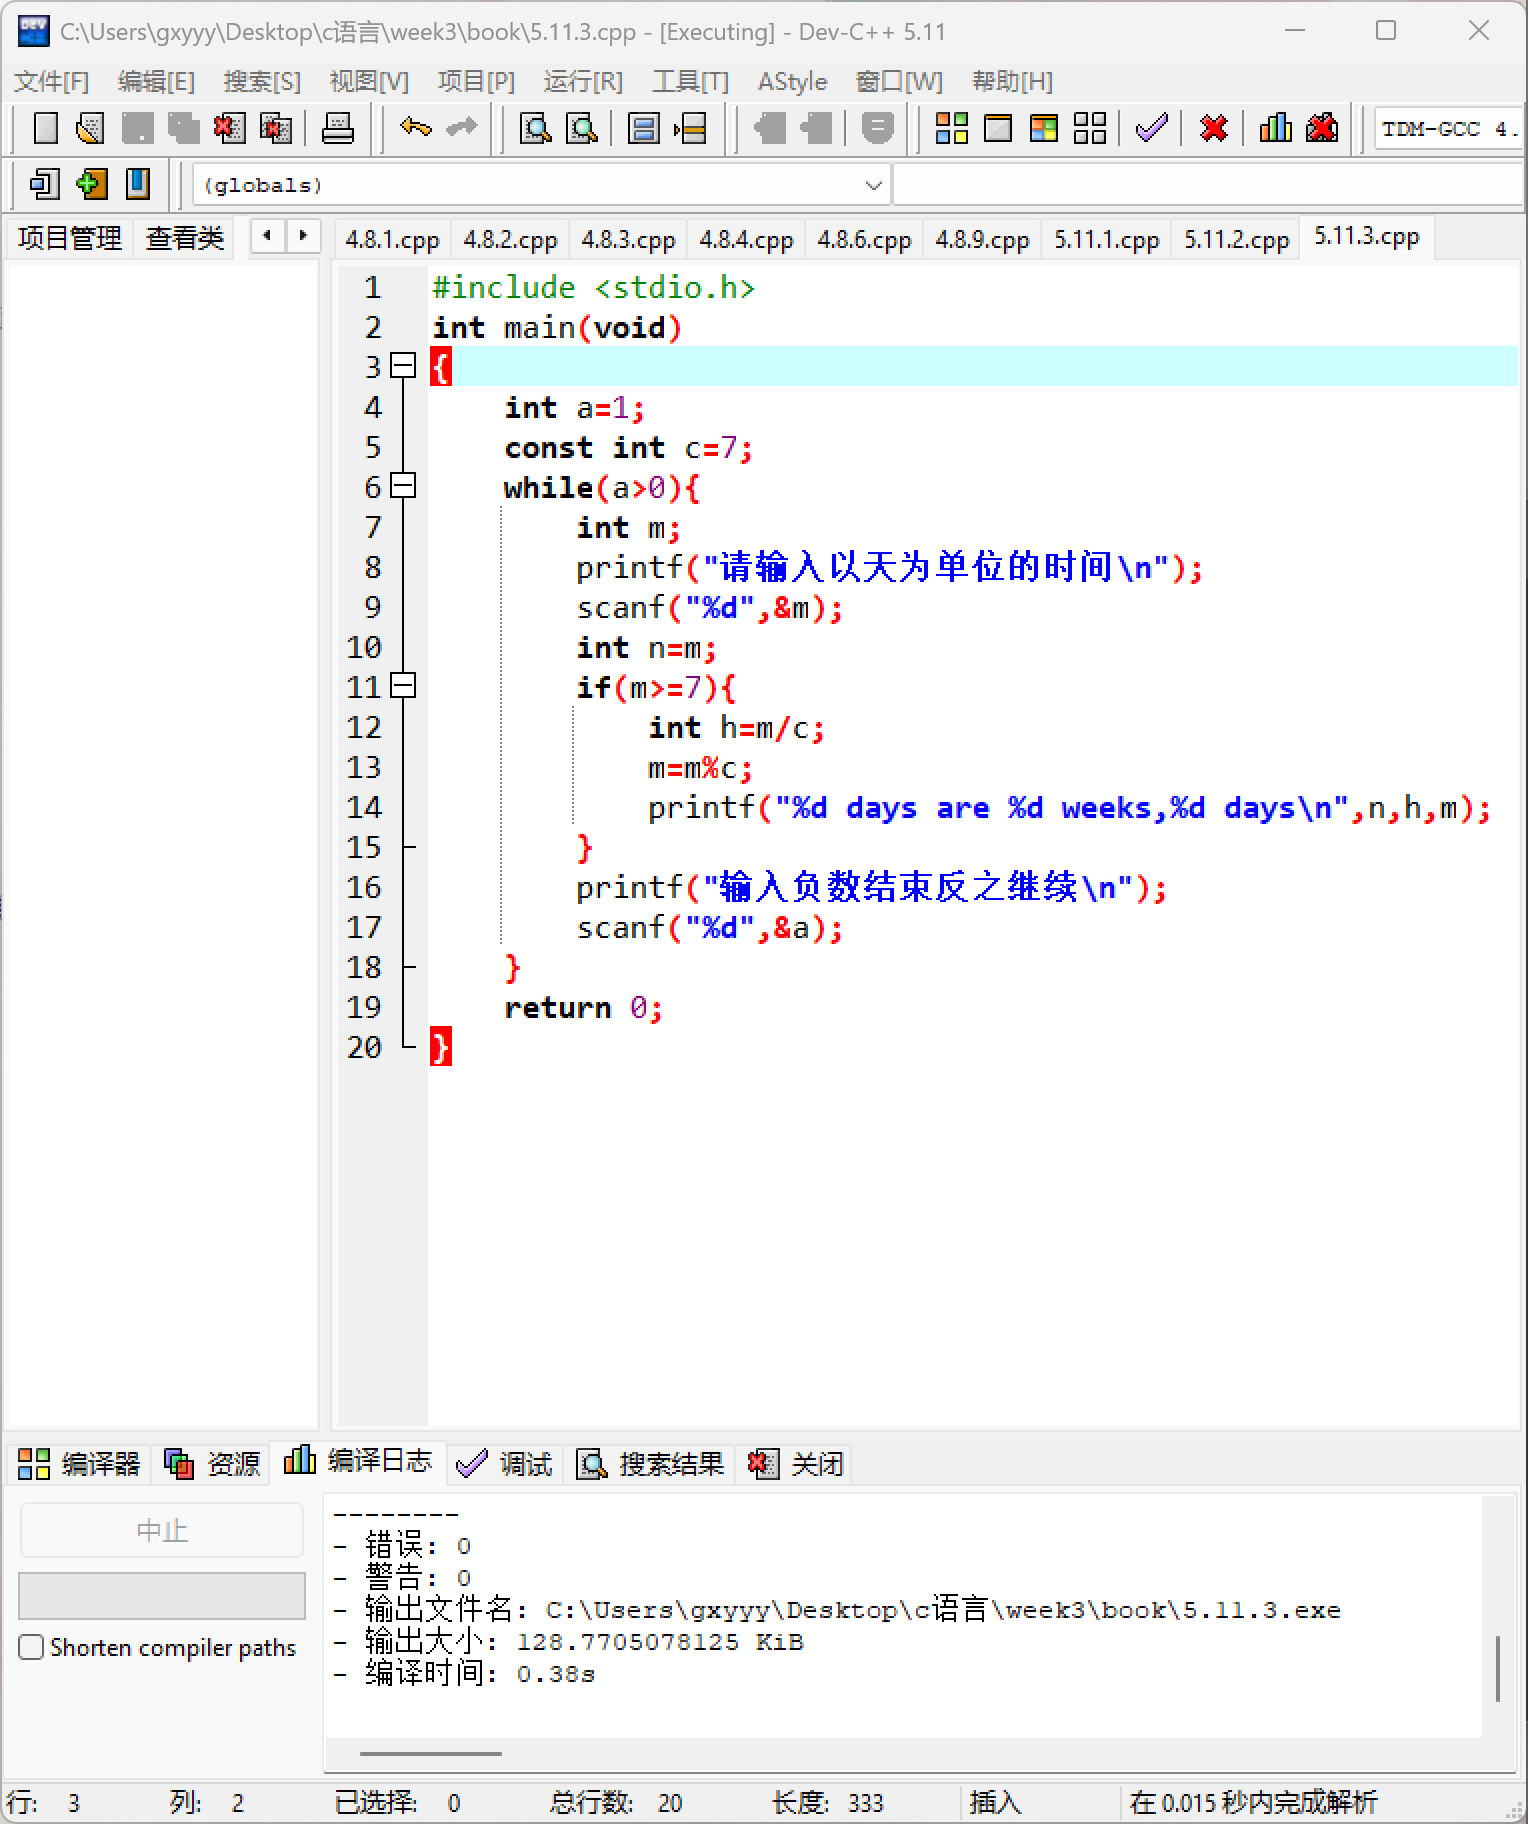
Task: Switch to the 4.8.1.cpp tab
Action: (392, 240)
